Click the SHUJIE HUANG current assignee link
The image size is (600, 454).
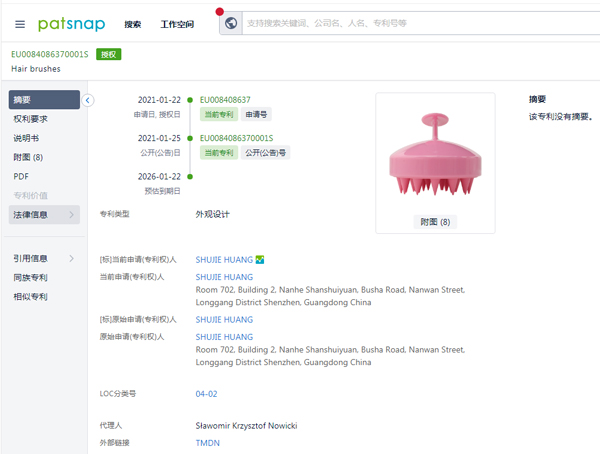[224, 277]
